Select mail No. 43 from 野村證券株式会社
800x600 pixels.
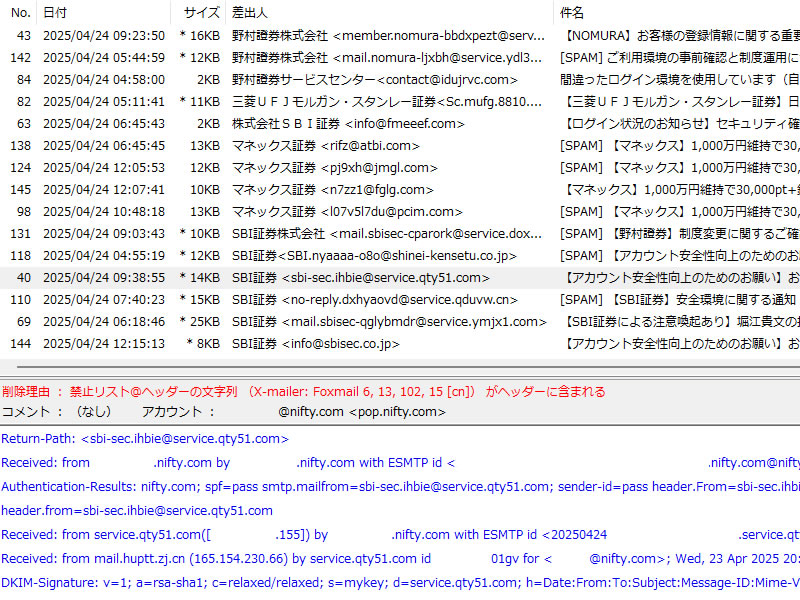coord(400,36)
